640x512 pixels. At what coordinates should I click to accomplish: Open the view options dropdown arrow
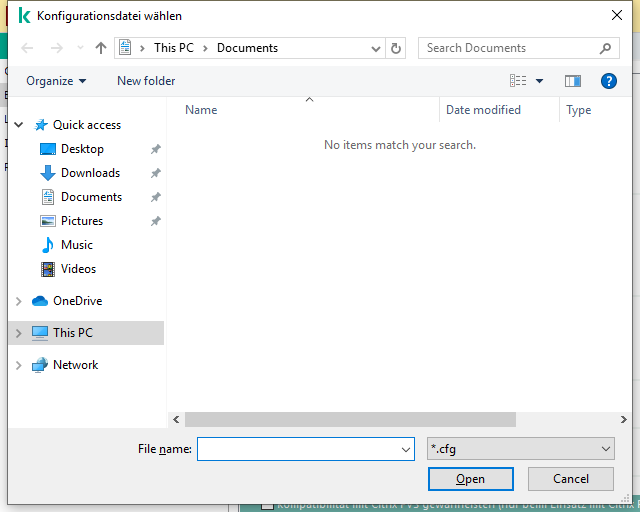click(x=540, y=81)
